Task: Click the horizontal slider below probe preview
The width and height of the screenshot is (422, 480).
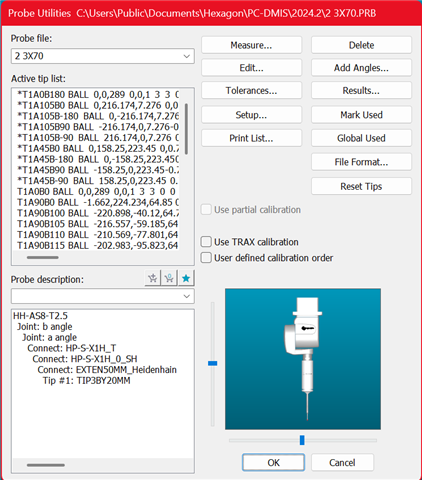Action: pyautogui.click(x=302, y=440)
